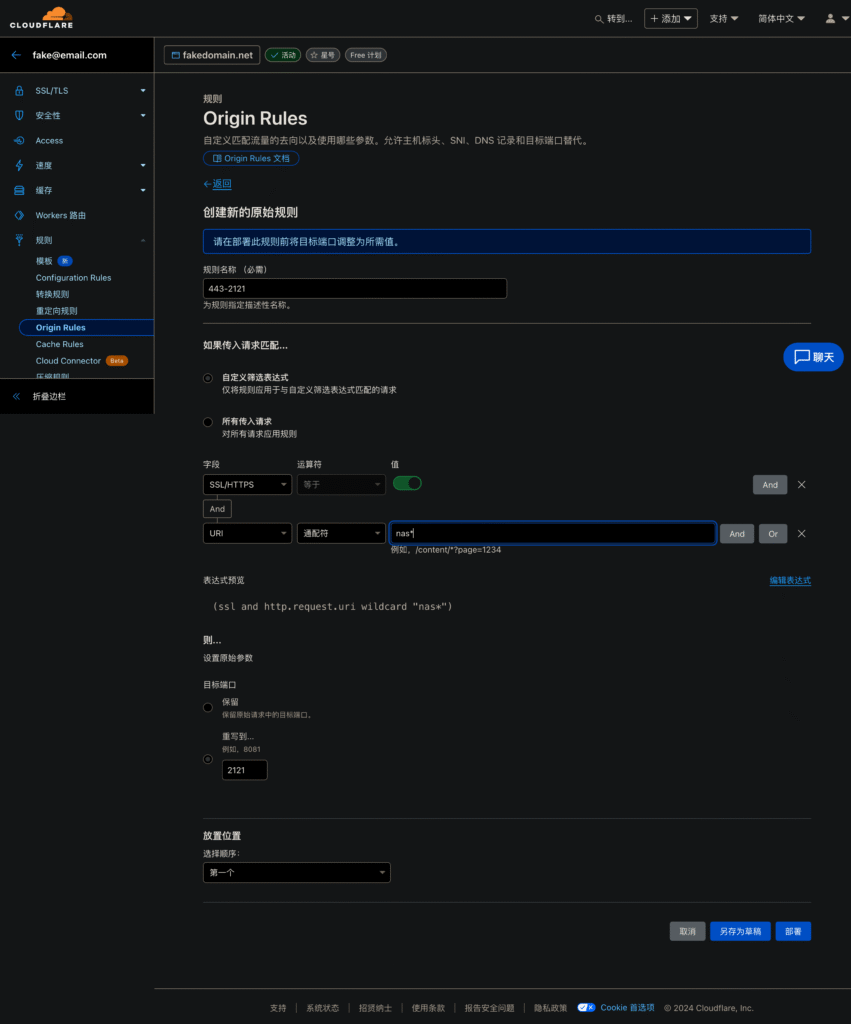Open the Access sidebar item
Image resolution: width=851 pixels, height=1024 pixels.
coord(49,141)
